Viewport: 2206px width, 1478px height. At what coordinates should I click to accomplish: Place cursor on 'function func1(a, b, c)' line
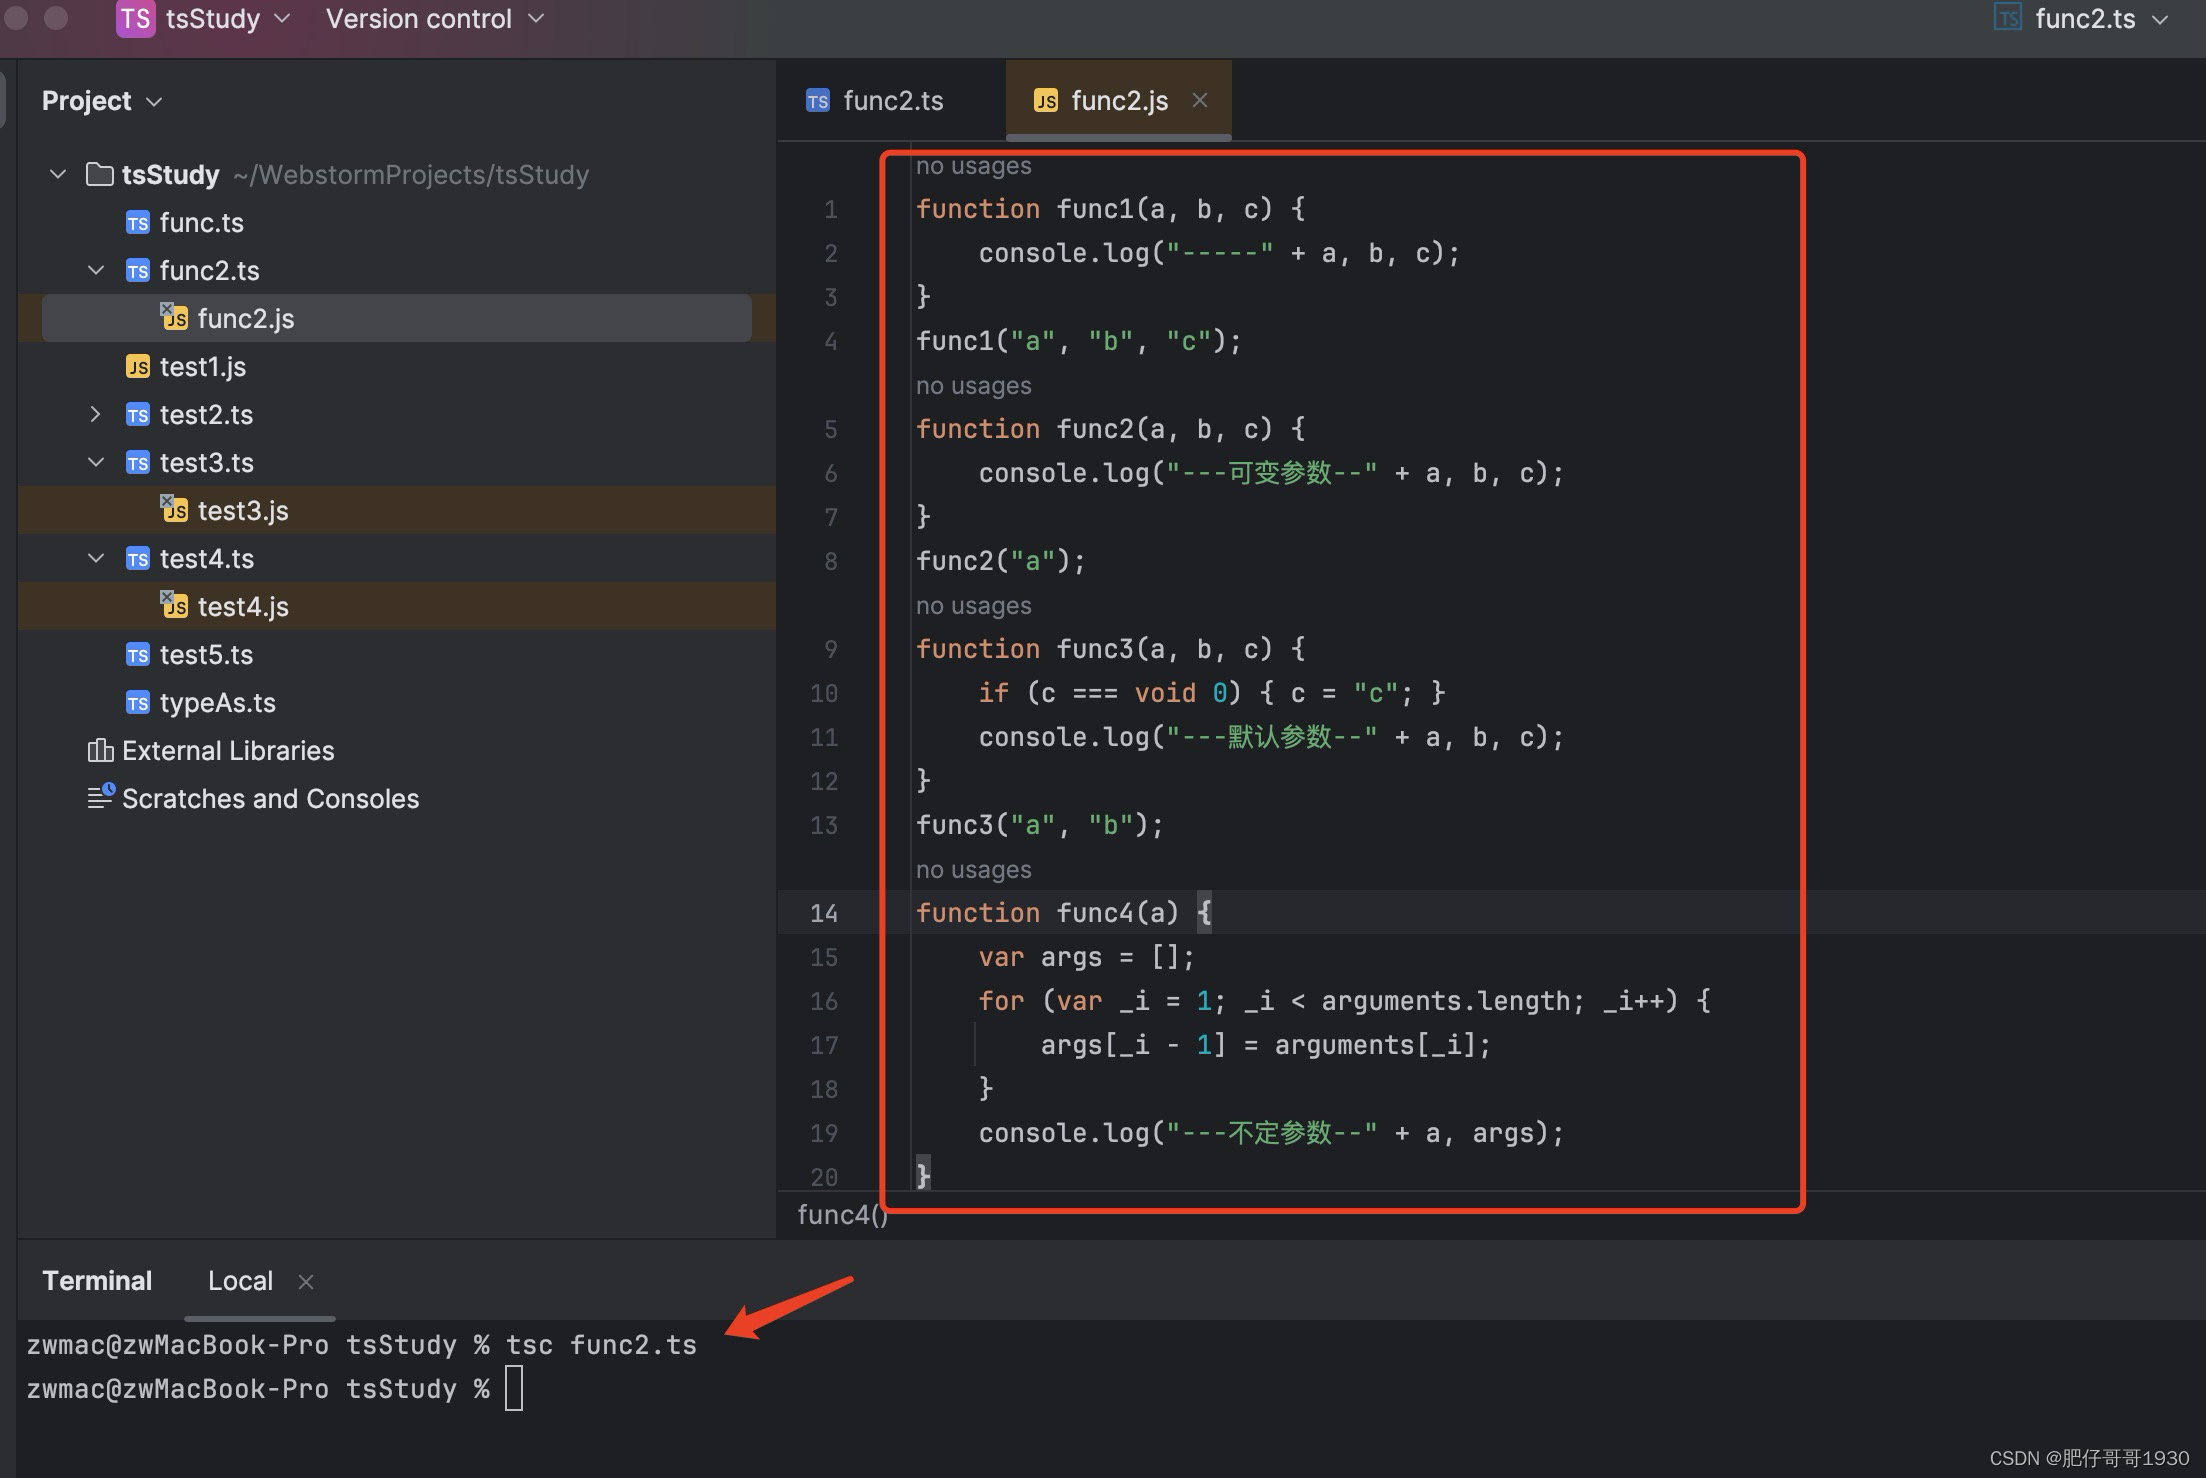1110,209
